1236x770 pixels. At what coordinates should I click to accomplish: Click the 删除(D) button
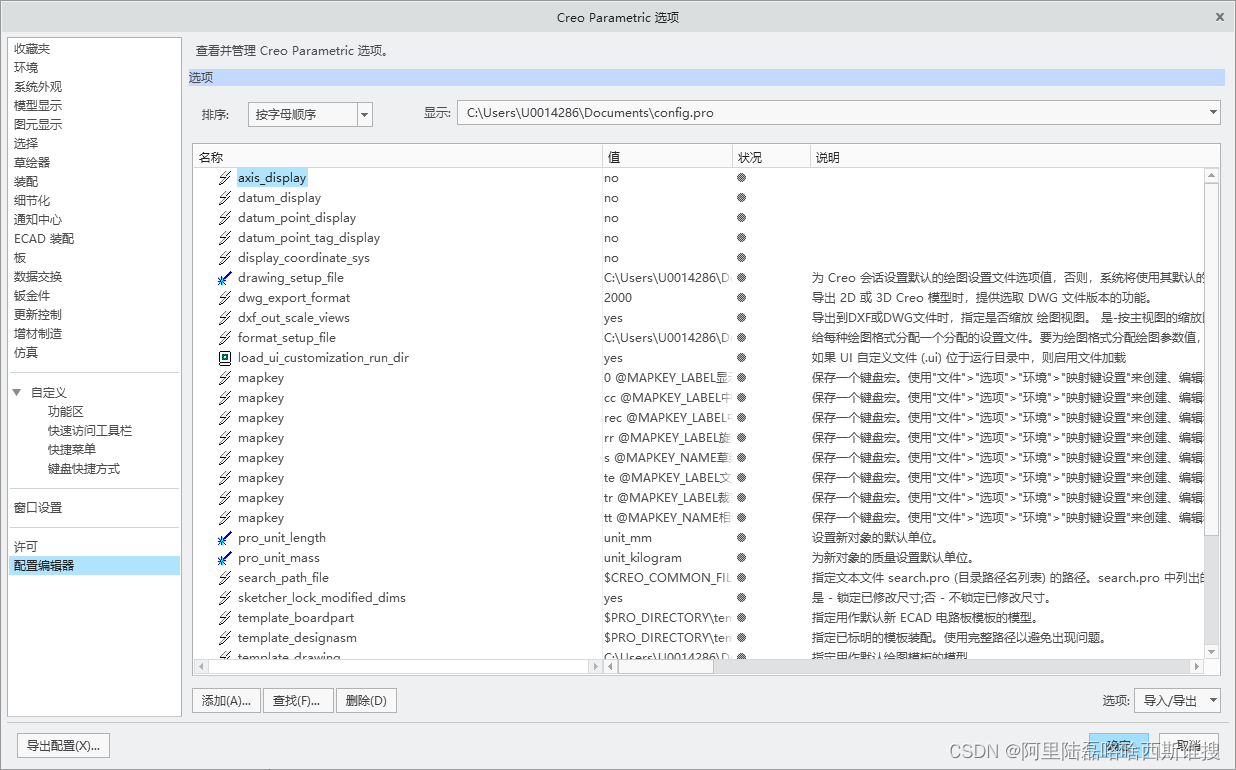click(366, 701)
